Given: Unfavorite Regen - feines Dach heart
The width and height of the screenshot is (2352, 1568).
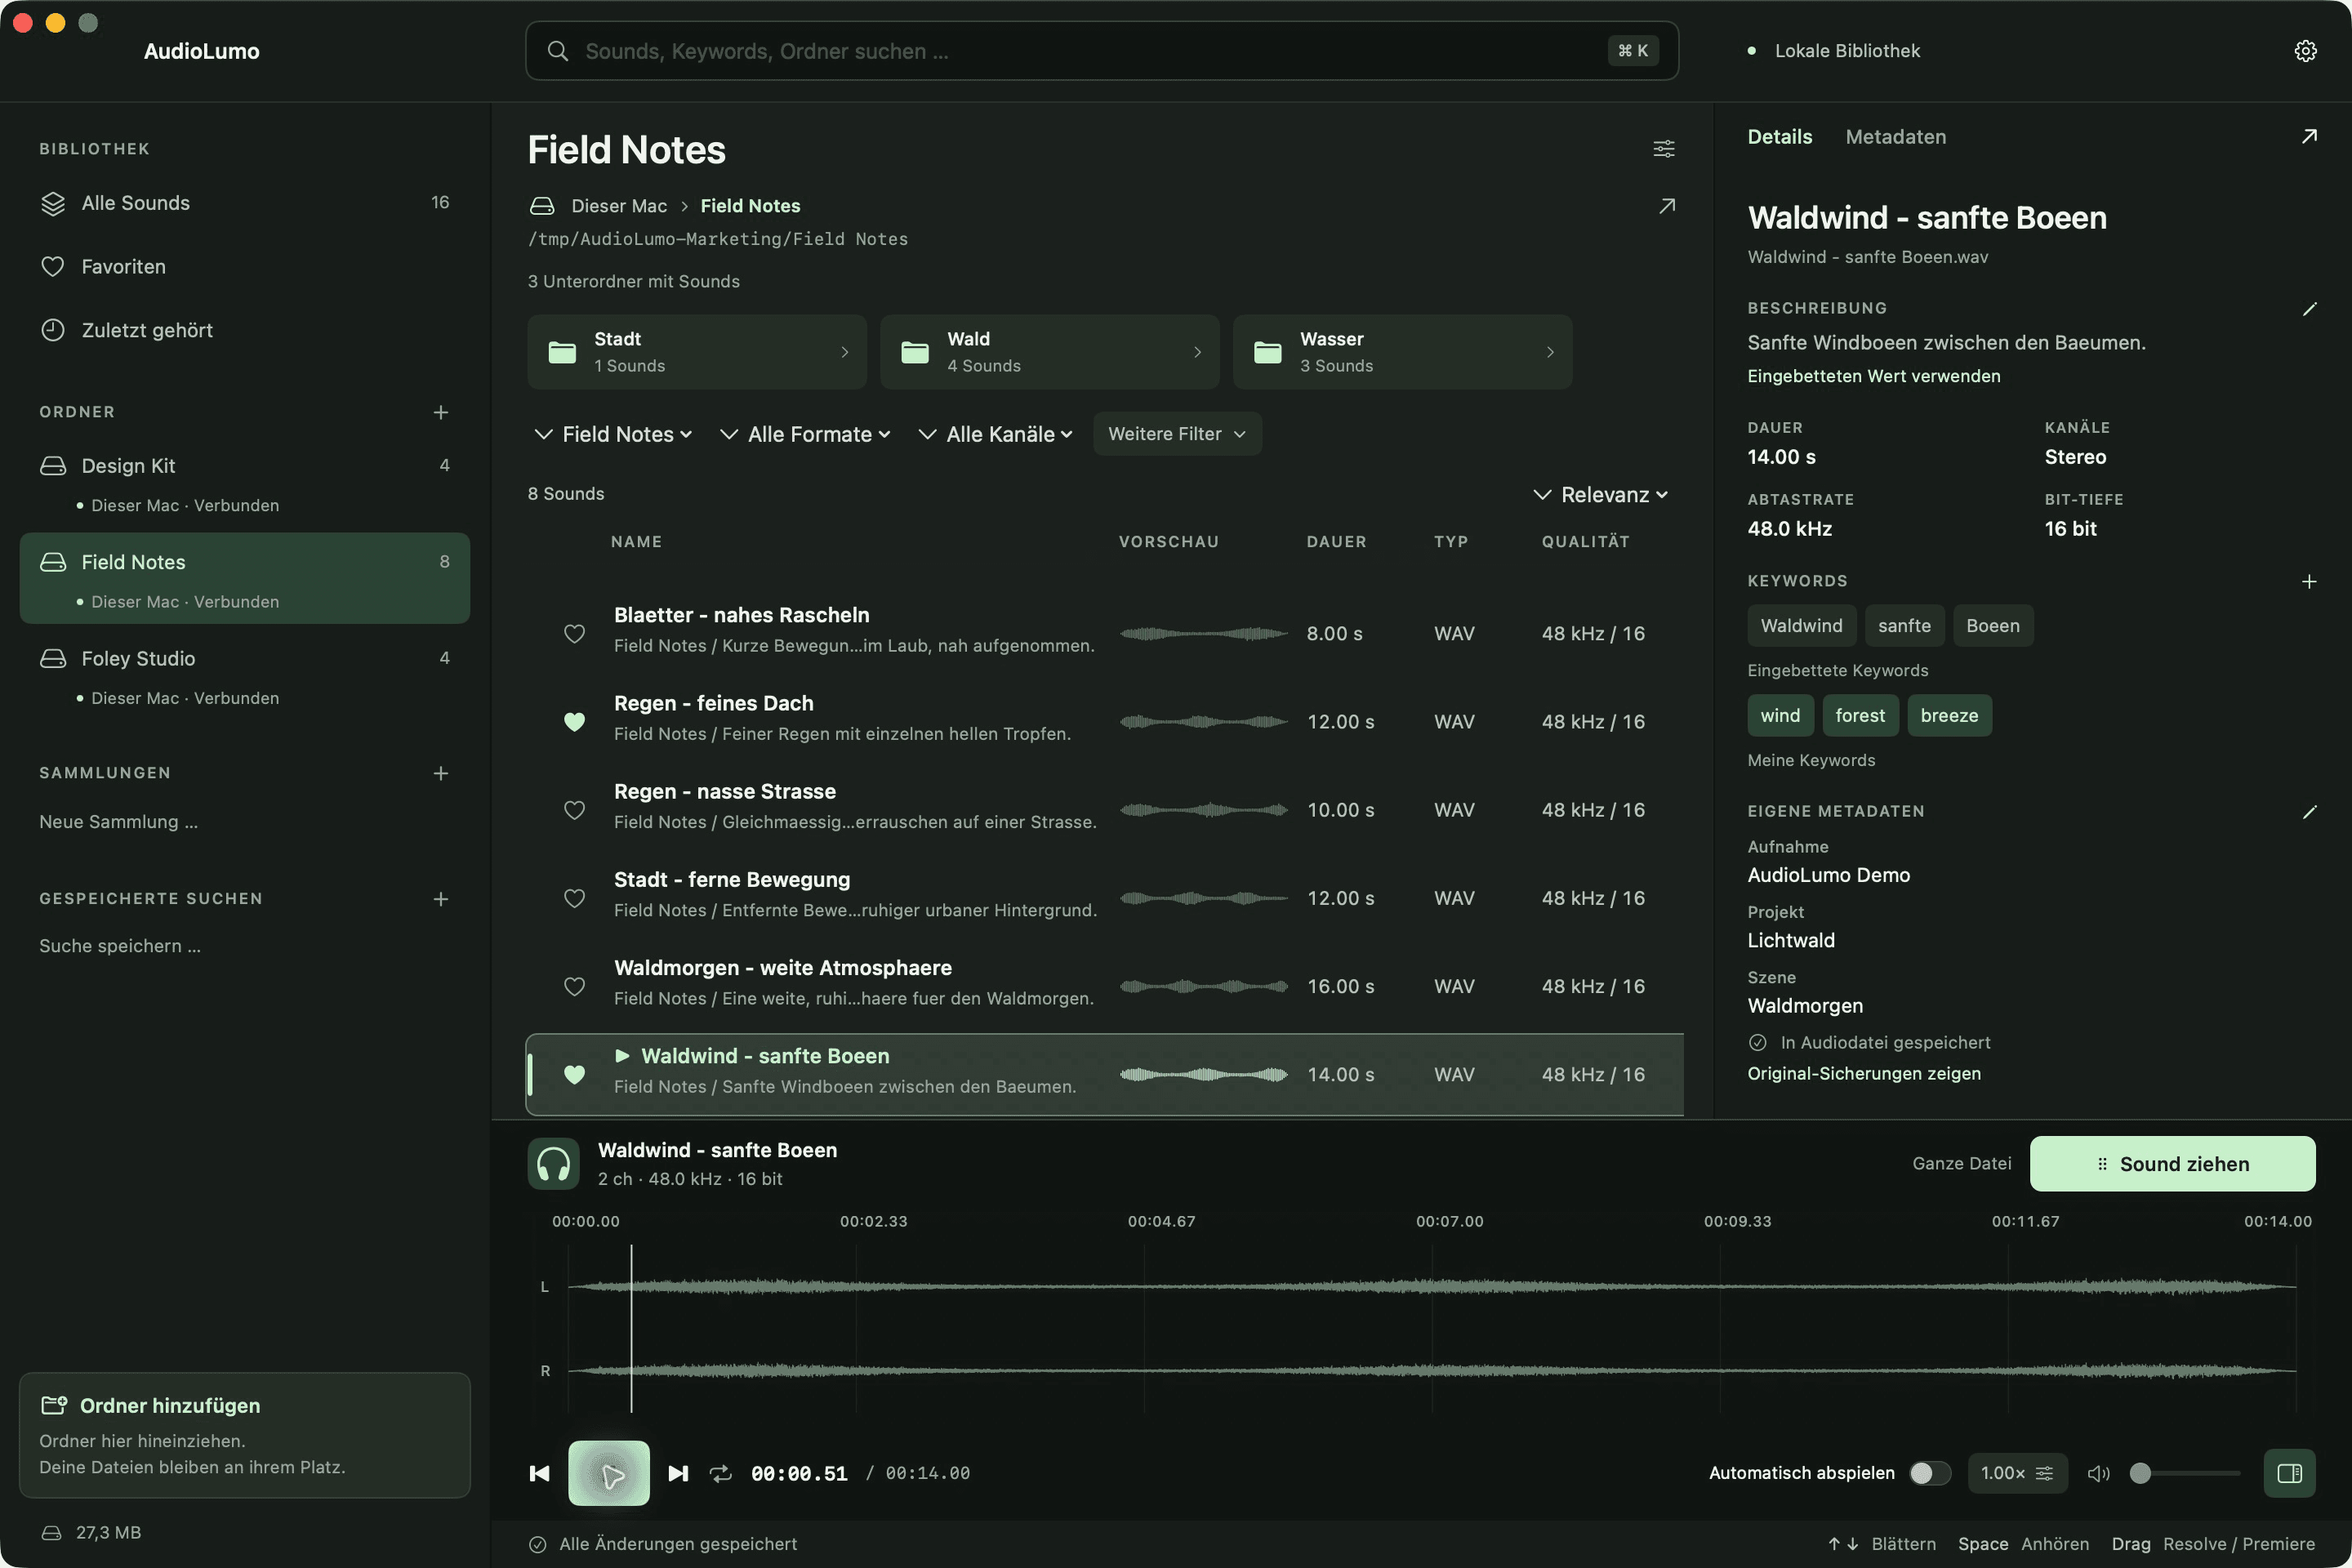Looking at the screenshot, I should pyautogui.click(x=574, y=722).
